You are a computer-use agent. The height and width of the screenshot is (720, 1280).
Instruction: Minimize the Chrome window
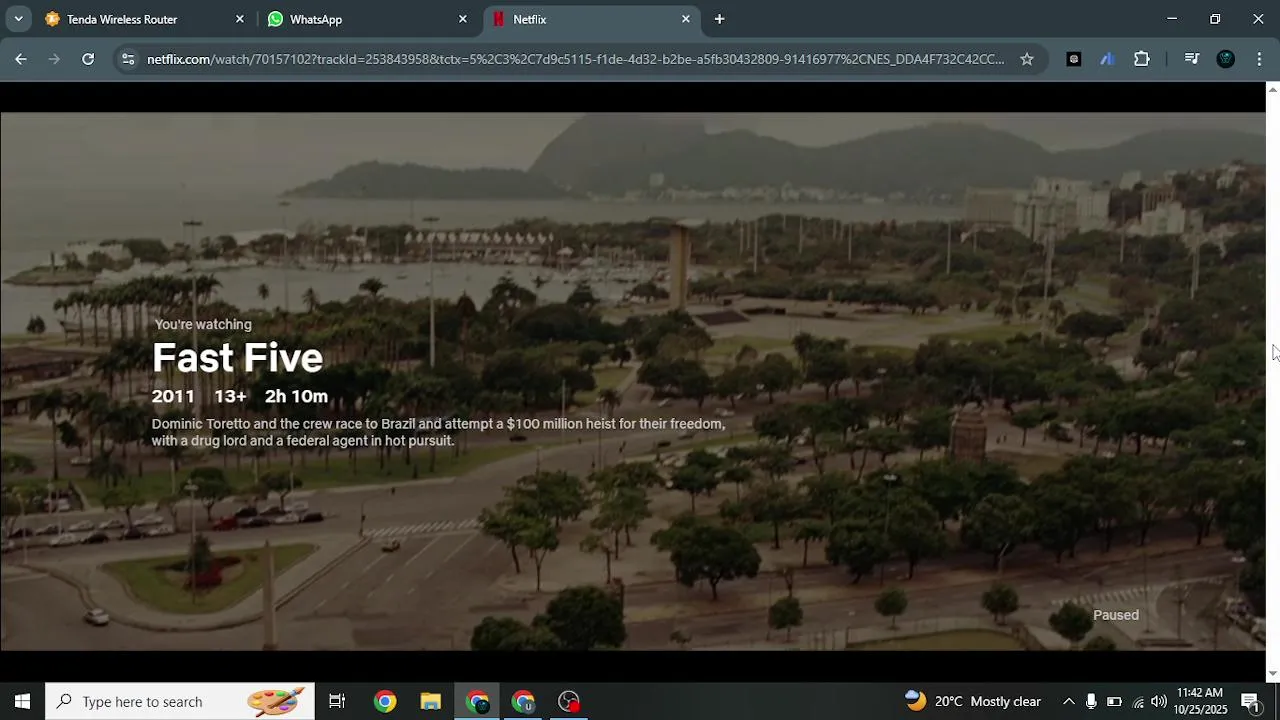click(1172, 18)
